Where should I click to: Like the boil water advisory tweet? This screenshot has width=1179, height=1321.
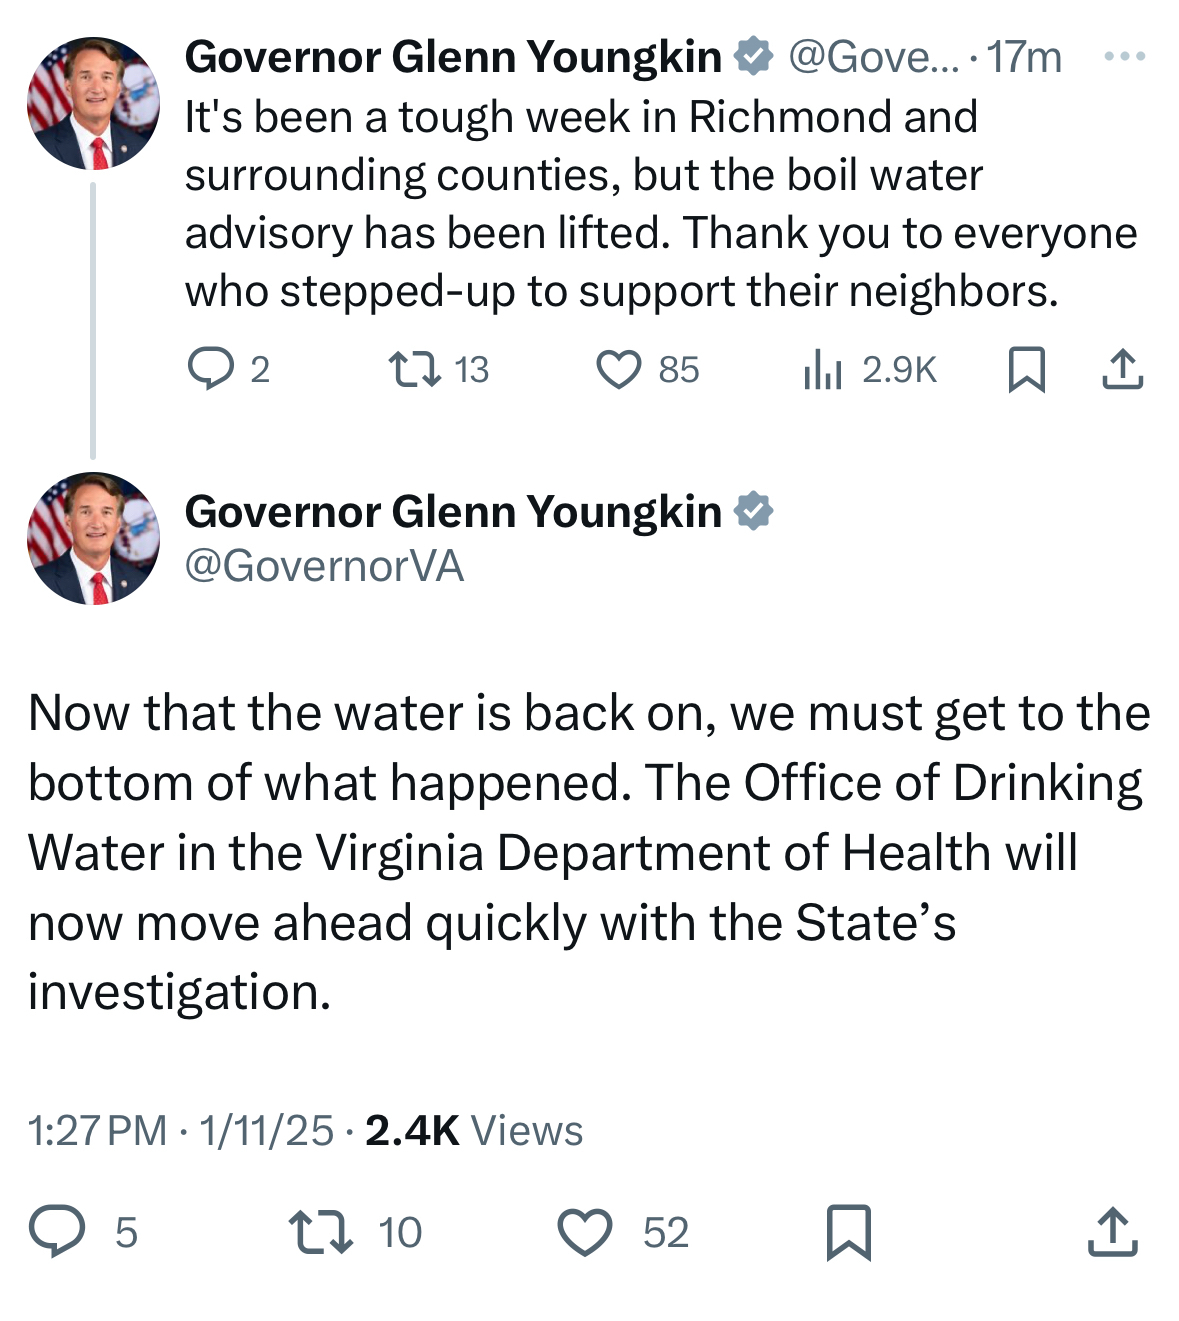(x=619, y=369)
